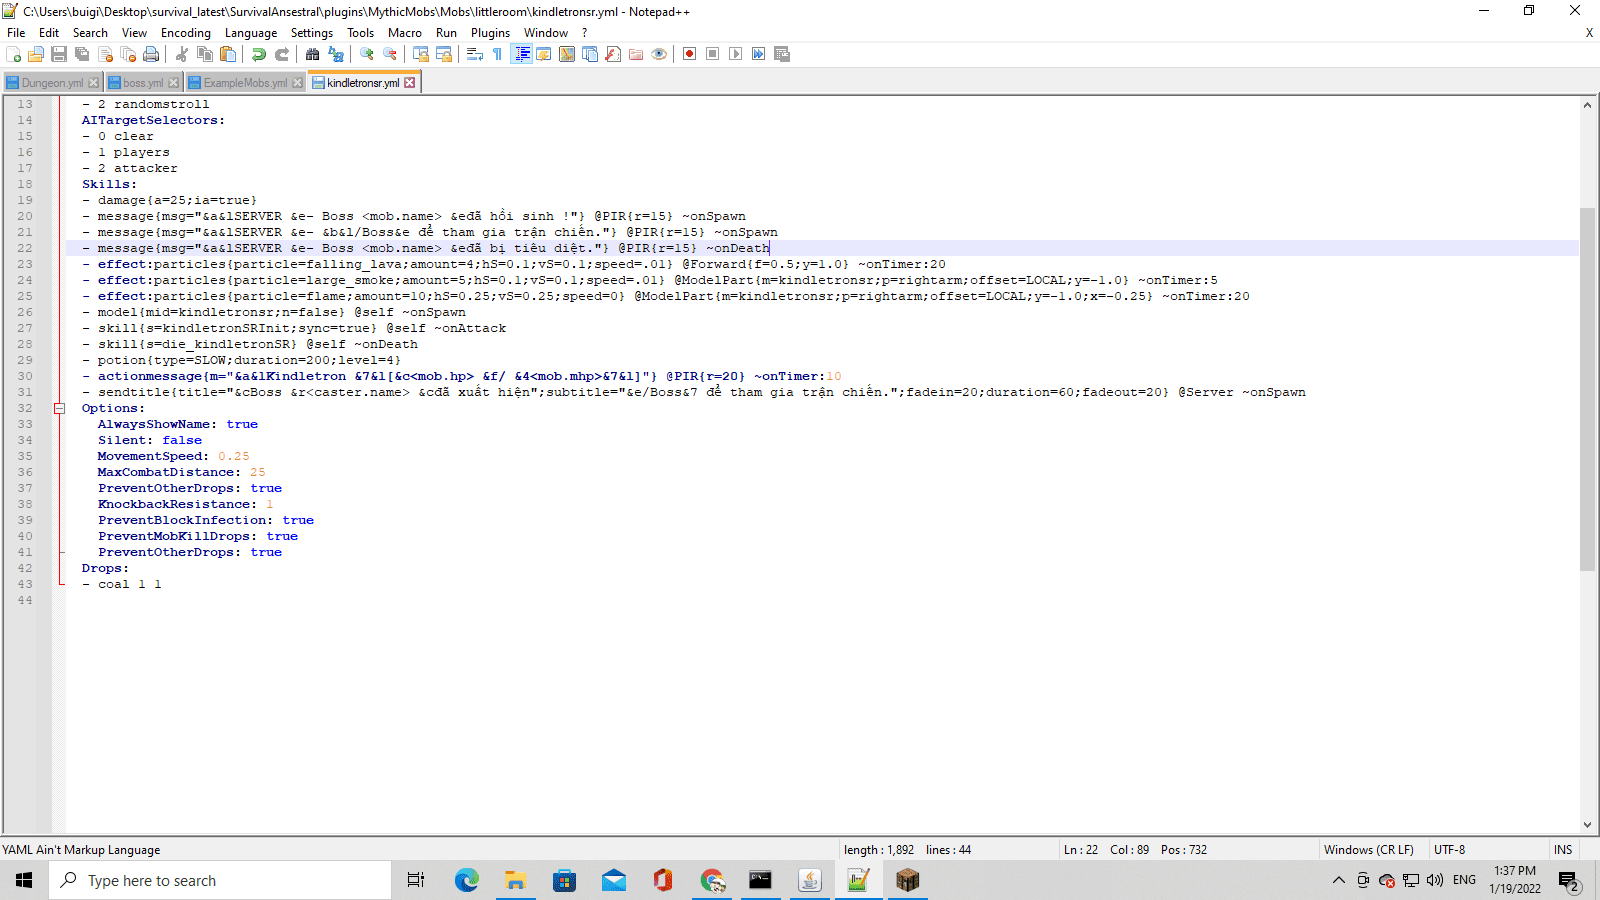Open the File menu
Viewport: 1600px width, 900px height.
(16, 33)
